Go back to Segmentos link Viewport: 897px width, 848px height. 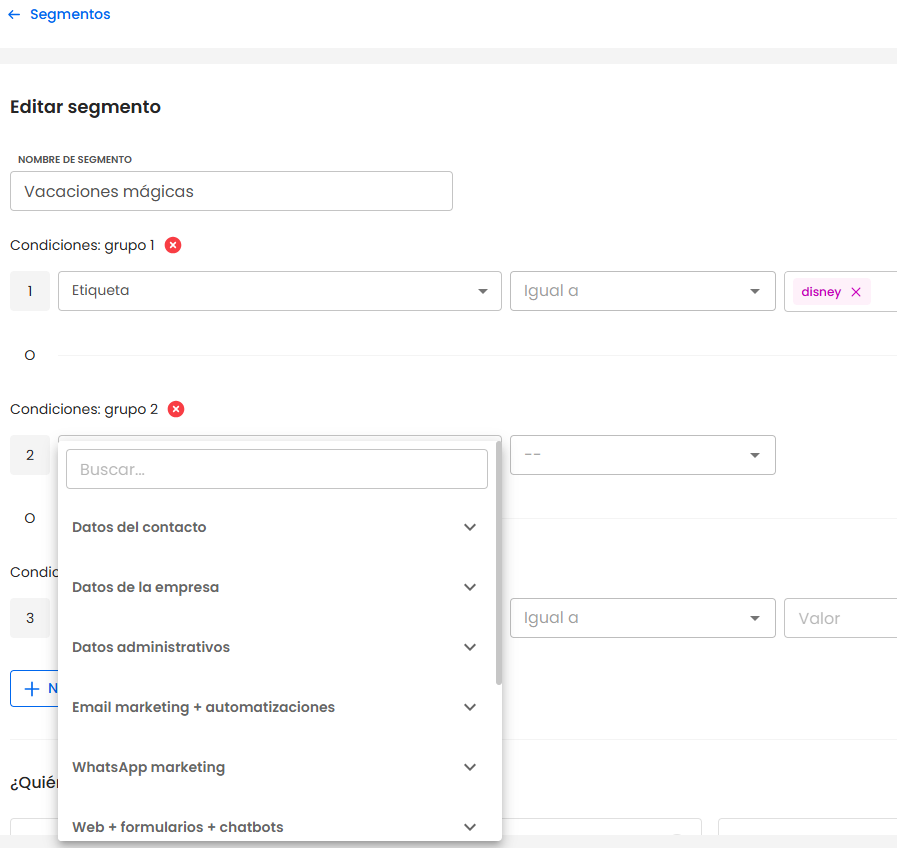70,15
